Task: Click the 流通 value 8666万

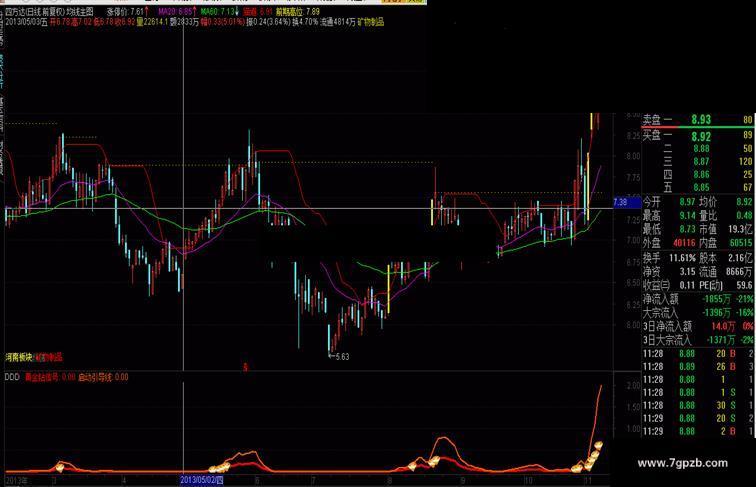Action: coord(739,272)
